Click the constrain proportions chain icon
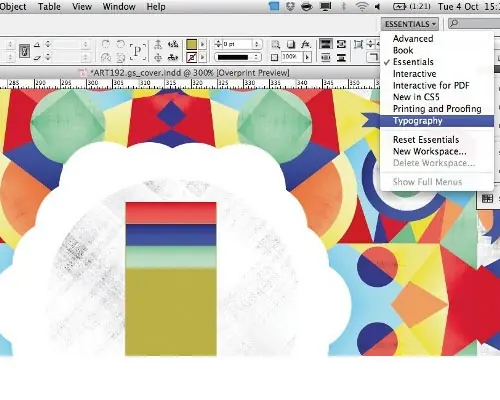The image size is (500, 400). click(x=24, y=51)
